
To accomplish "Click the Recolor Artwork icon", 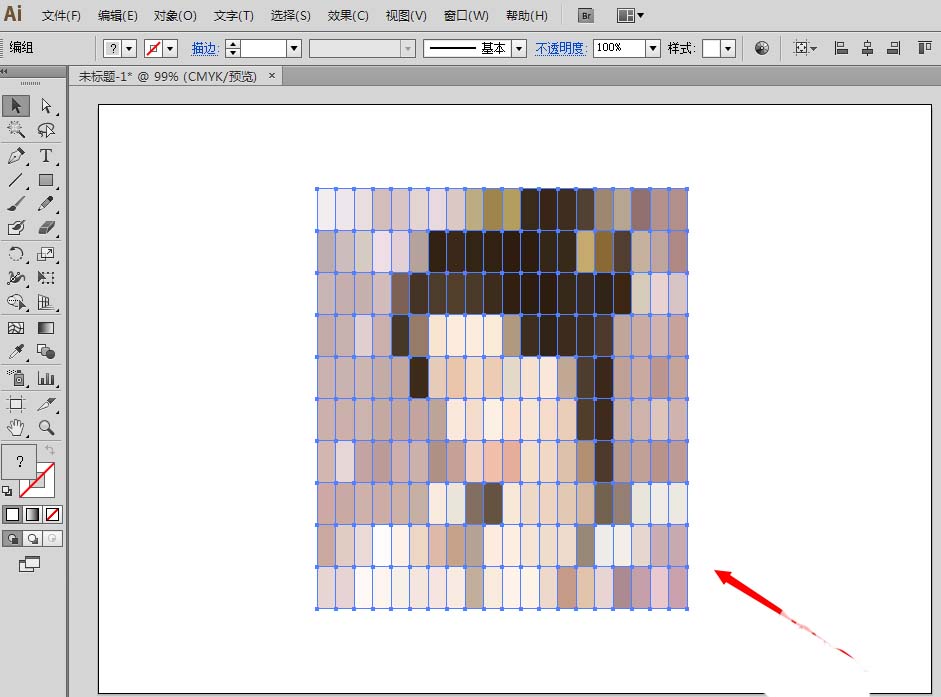I will click(762, 48).
